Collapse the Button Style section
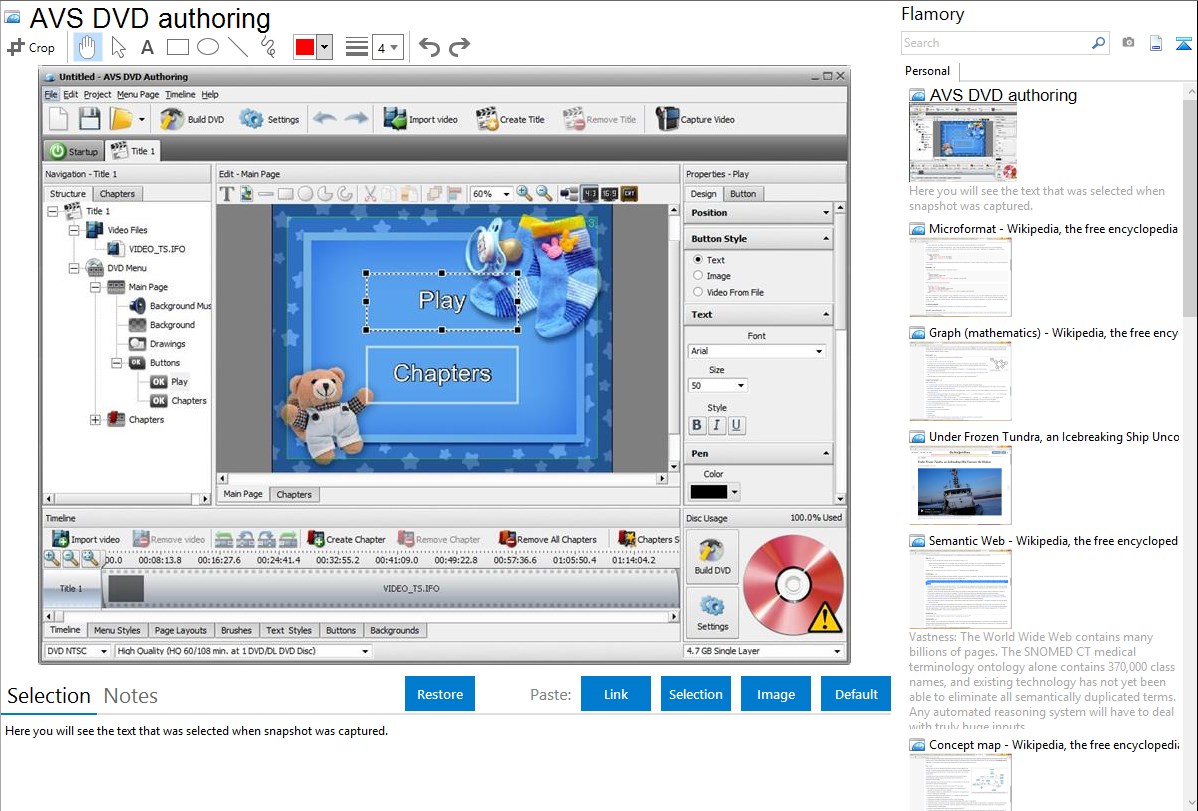The width and height of the screenshot is (1198, 811). [826, 239]
